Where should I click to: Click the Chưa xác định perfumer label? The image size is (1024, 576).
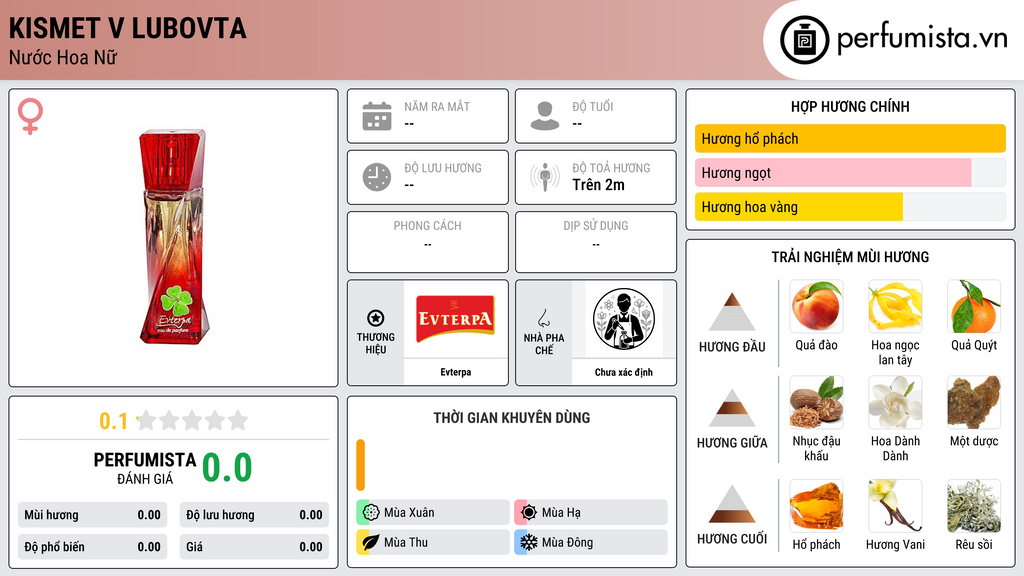(624, 372)
